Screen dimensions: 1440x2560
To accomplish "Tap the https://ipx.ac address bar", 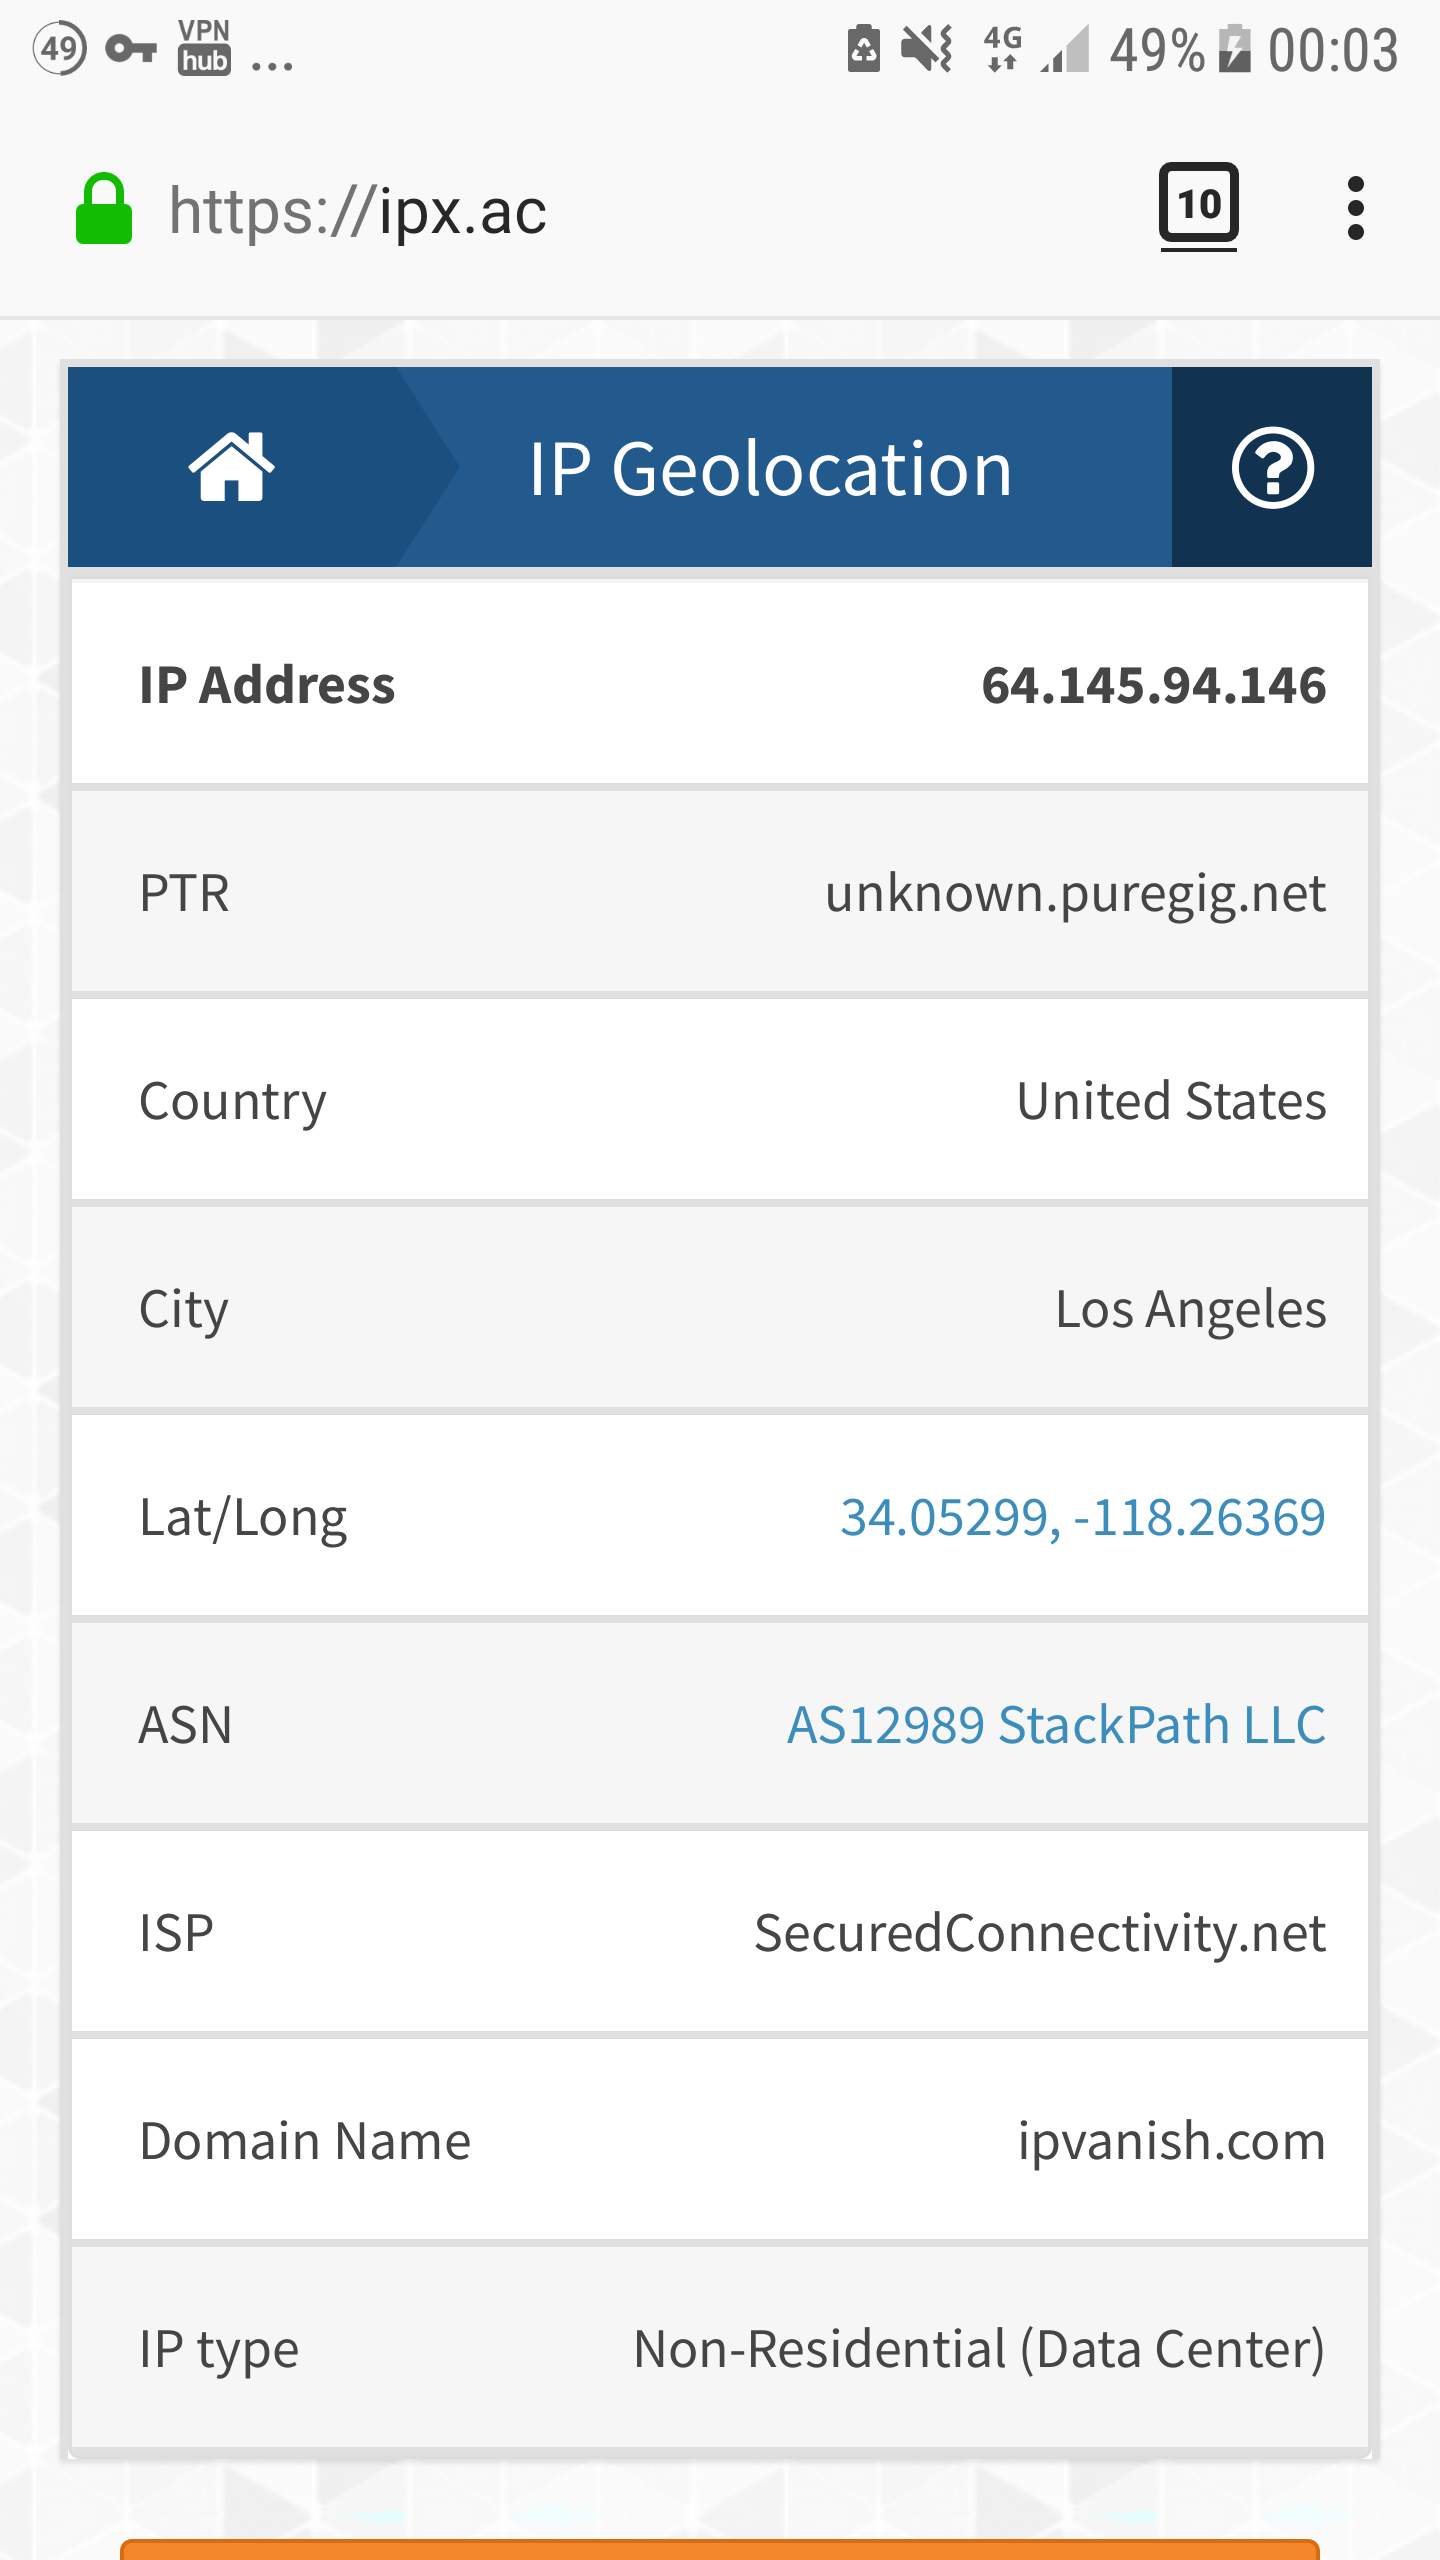I will [358, 211].
